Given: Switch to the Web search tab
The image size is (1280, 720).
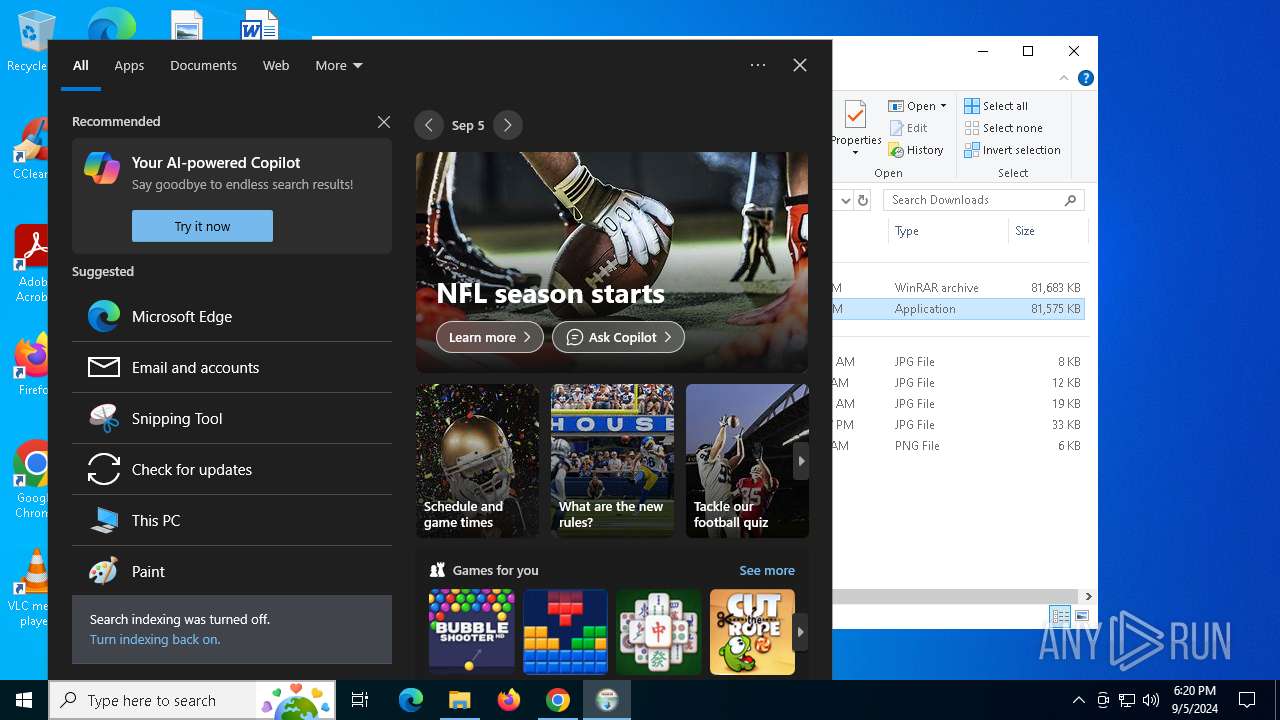Looking at the screenshot, I should pyautogui.click(x=276, y=65).
